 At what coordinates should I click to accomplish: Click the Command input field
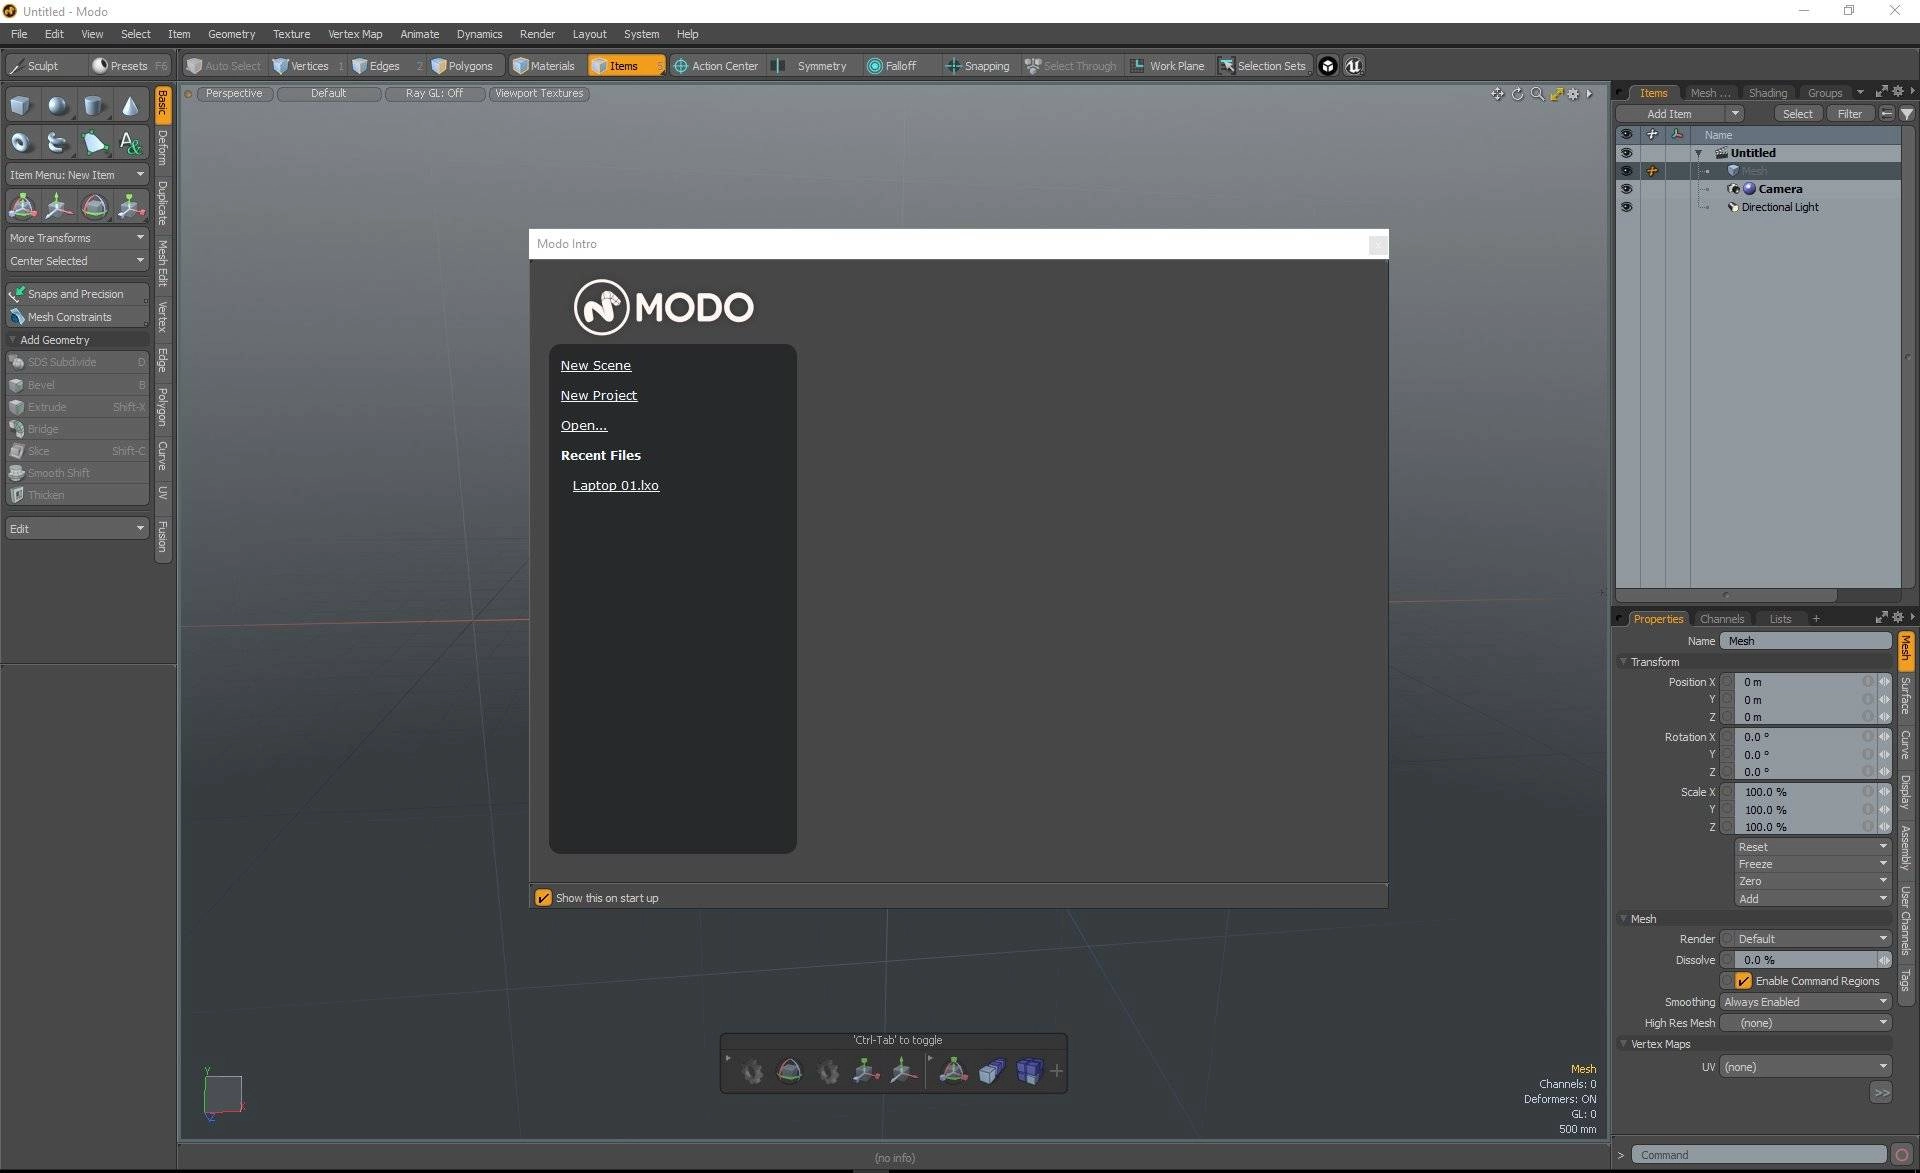point(1759,1155)
